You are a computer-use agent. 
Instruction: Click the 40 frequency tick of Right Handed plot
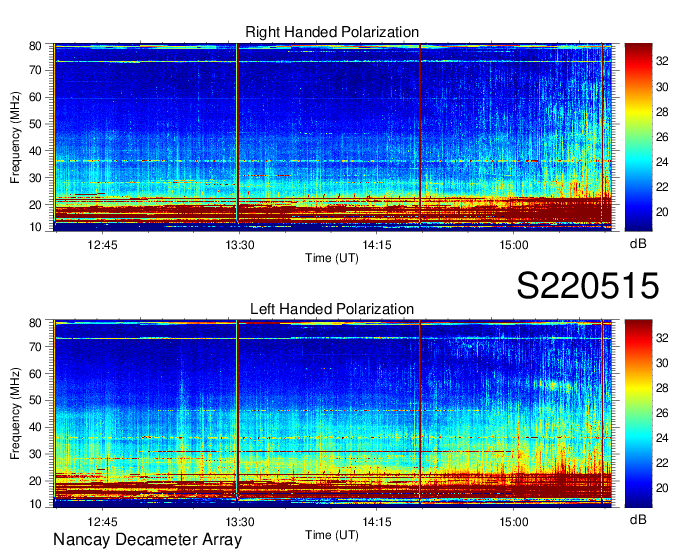point(35,151)
